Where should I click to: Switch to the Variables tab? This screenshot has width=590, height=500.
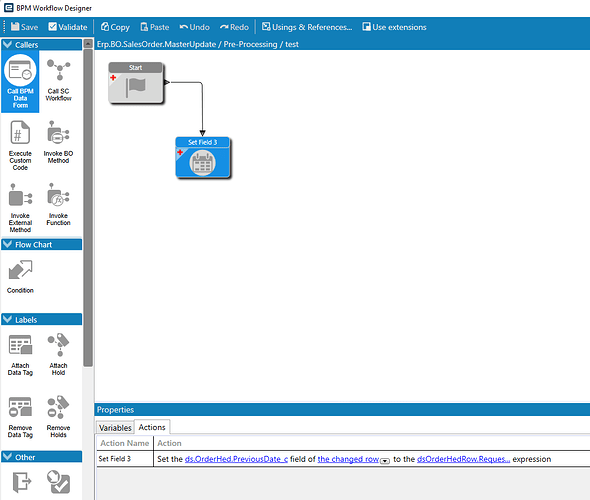(115, 428)
